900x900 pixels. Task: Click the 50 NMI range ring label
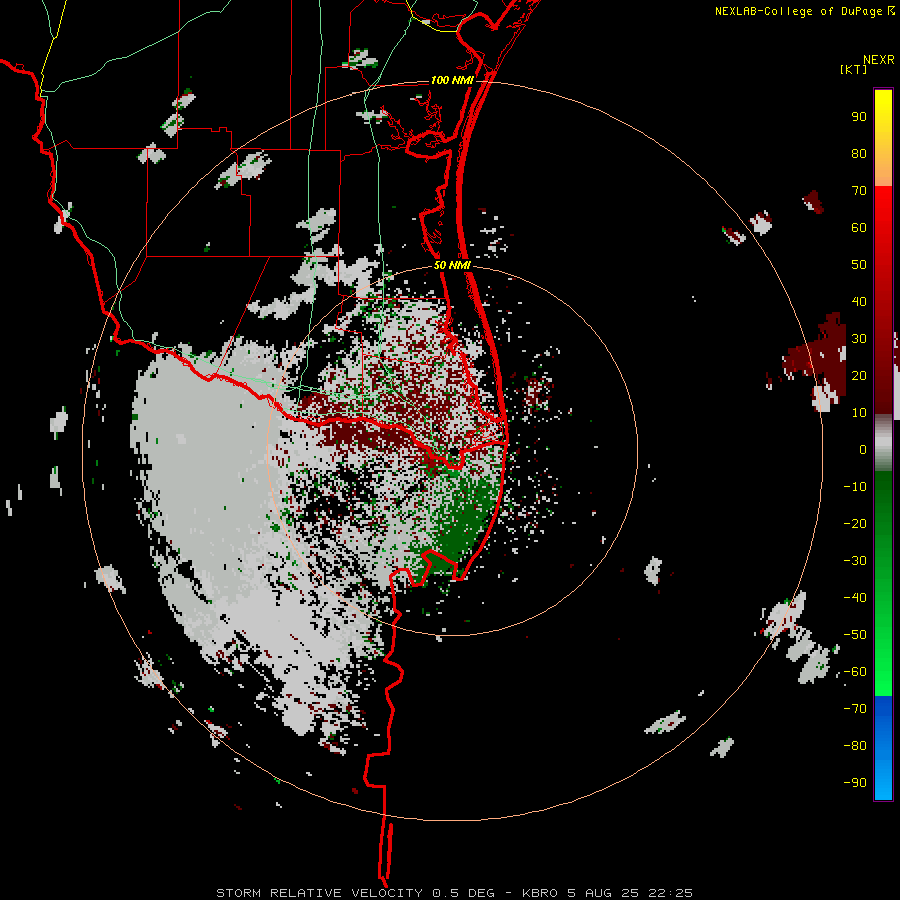pyautogui.click(x=452, y=265)
